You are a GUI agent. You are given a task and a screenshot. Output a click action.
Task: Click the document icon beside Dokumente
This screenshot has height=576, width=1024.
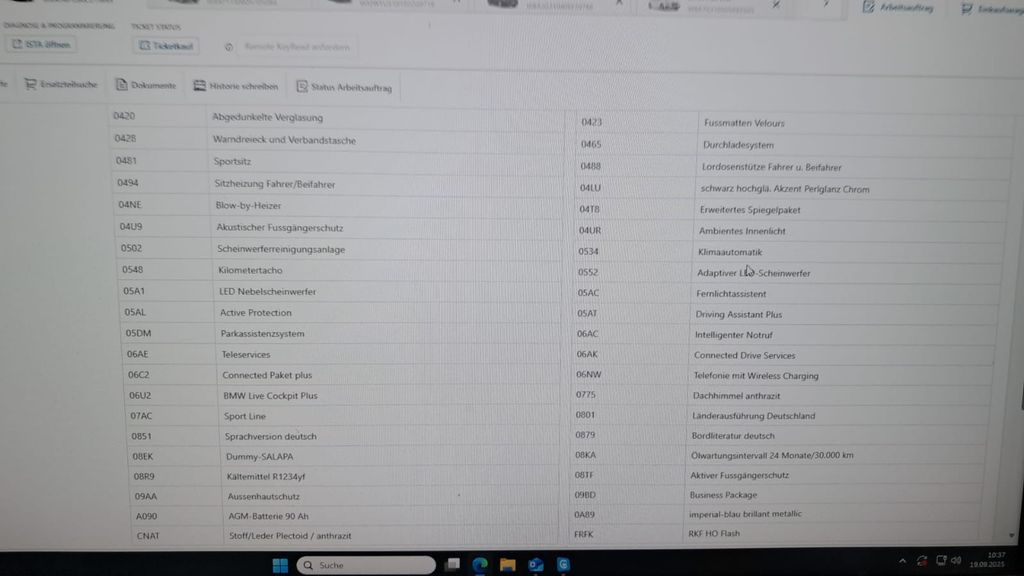pyautogui.click(x=121, y=85)
